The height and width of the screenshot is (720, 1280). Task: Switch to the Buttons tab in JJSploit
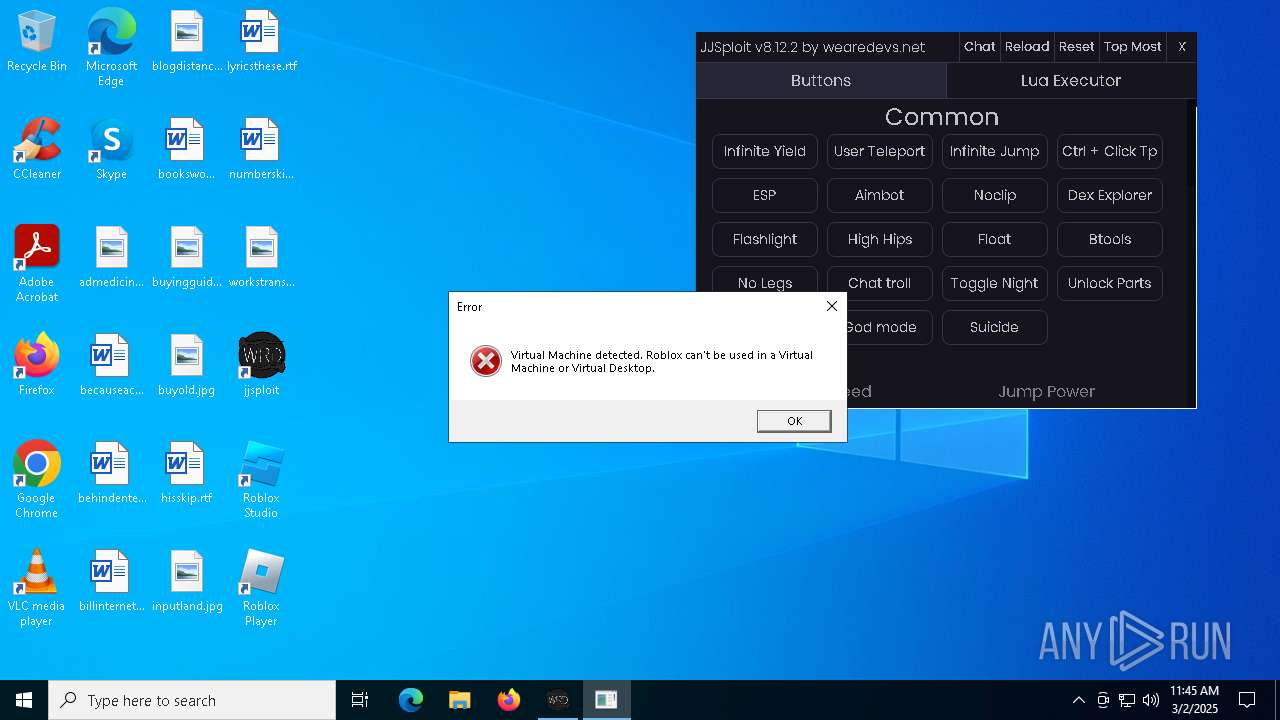tap(821, 81)
